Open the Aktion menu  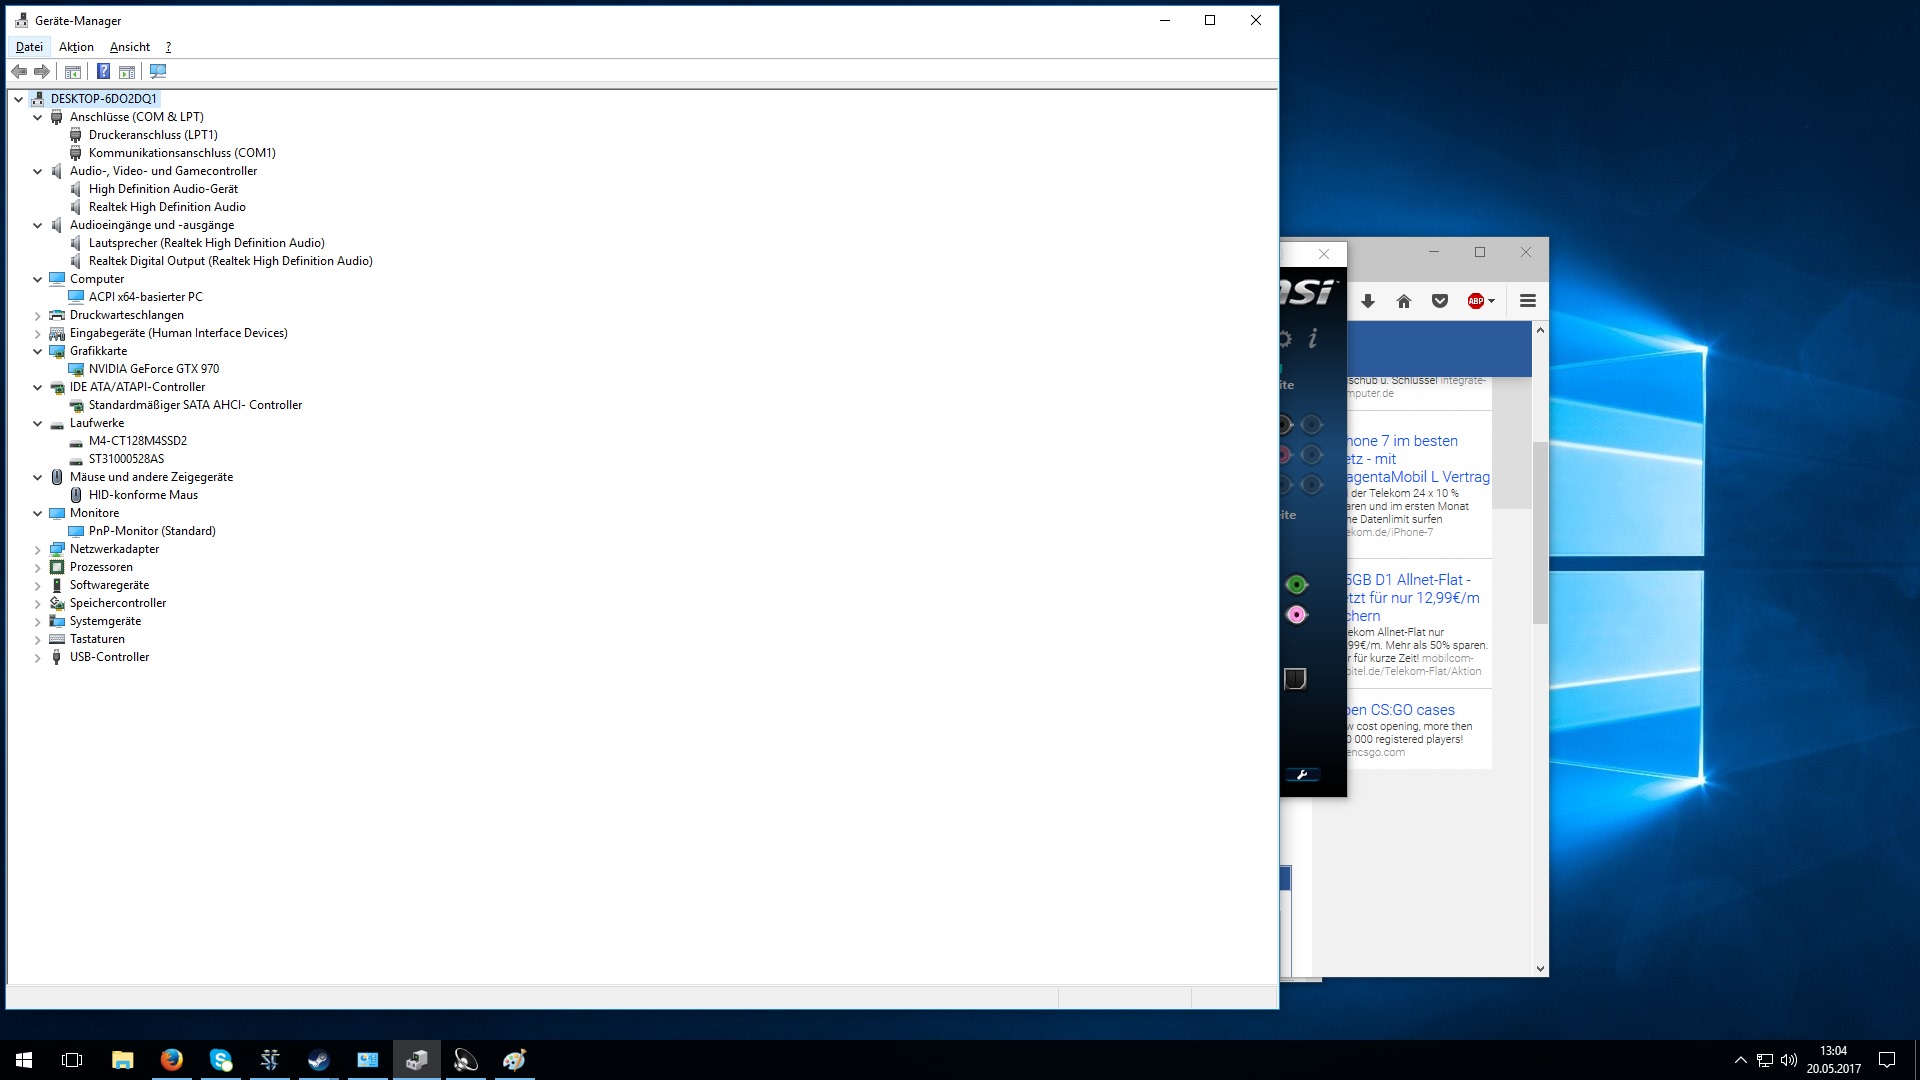[76, 47]
